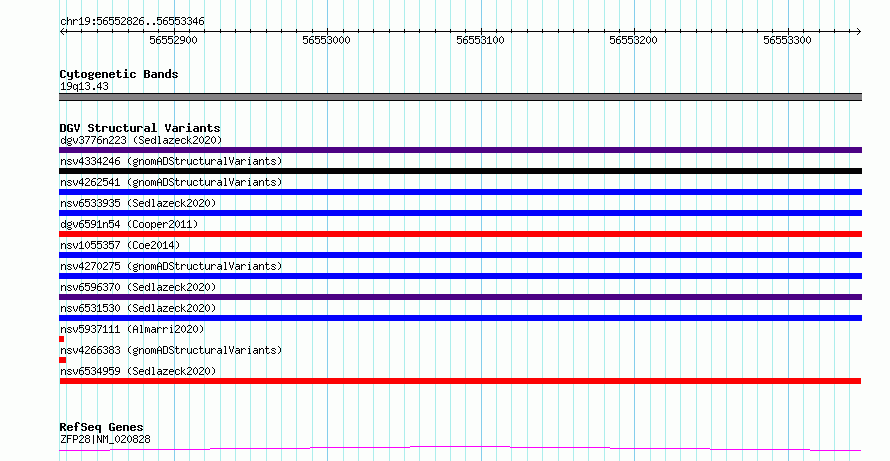Click the dgv6591n54 red variant bar

tap(460, 234)
